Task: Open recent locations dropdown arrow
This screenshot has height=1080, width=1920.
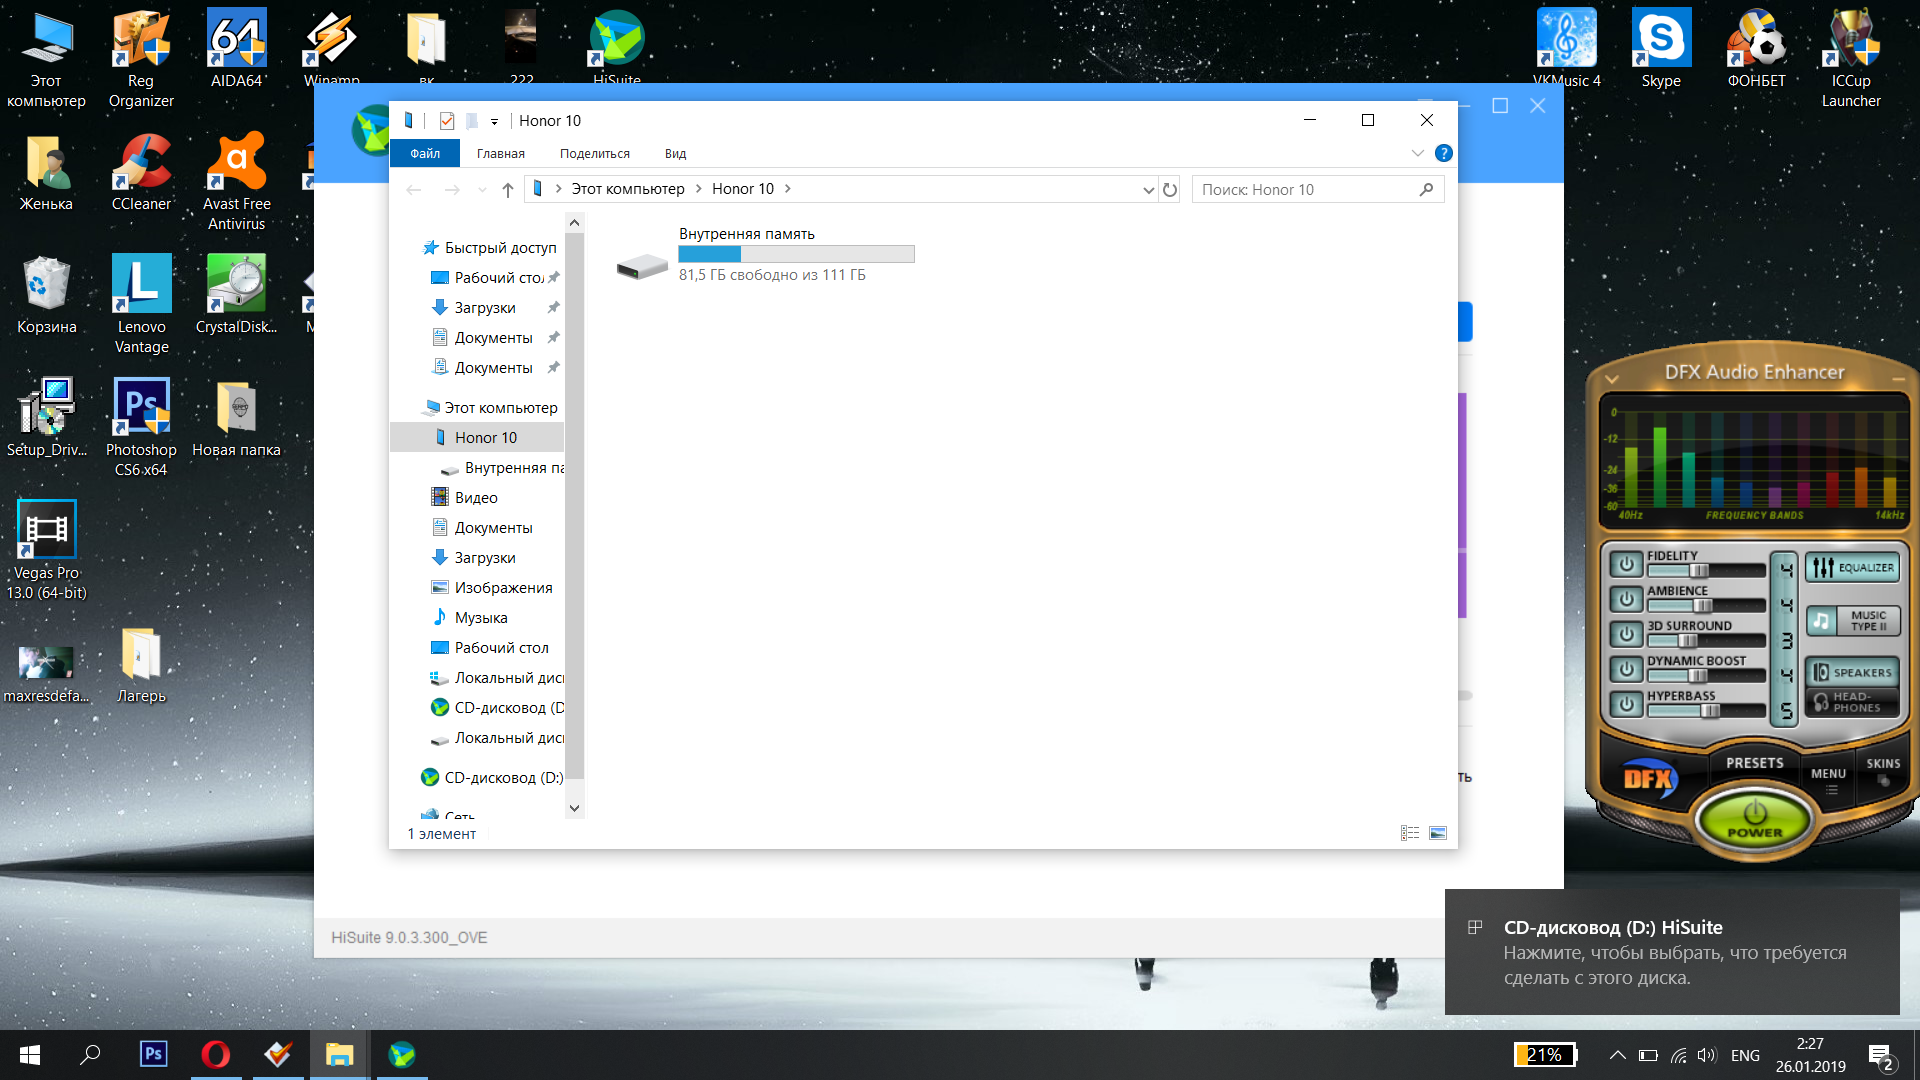Action: (482, 190)
